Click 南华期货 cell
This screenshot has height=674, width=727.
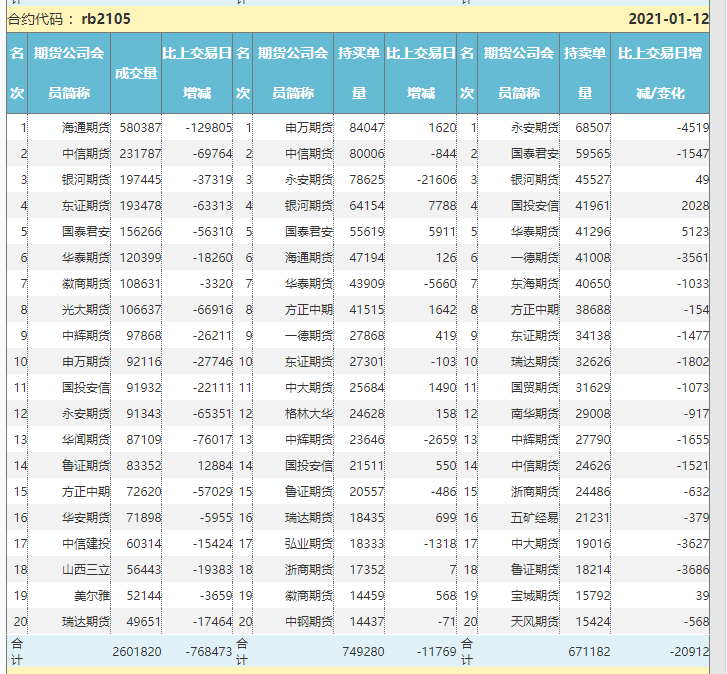[535, 413]
